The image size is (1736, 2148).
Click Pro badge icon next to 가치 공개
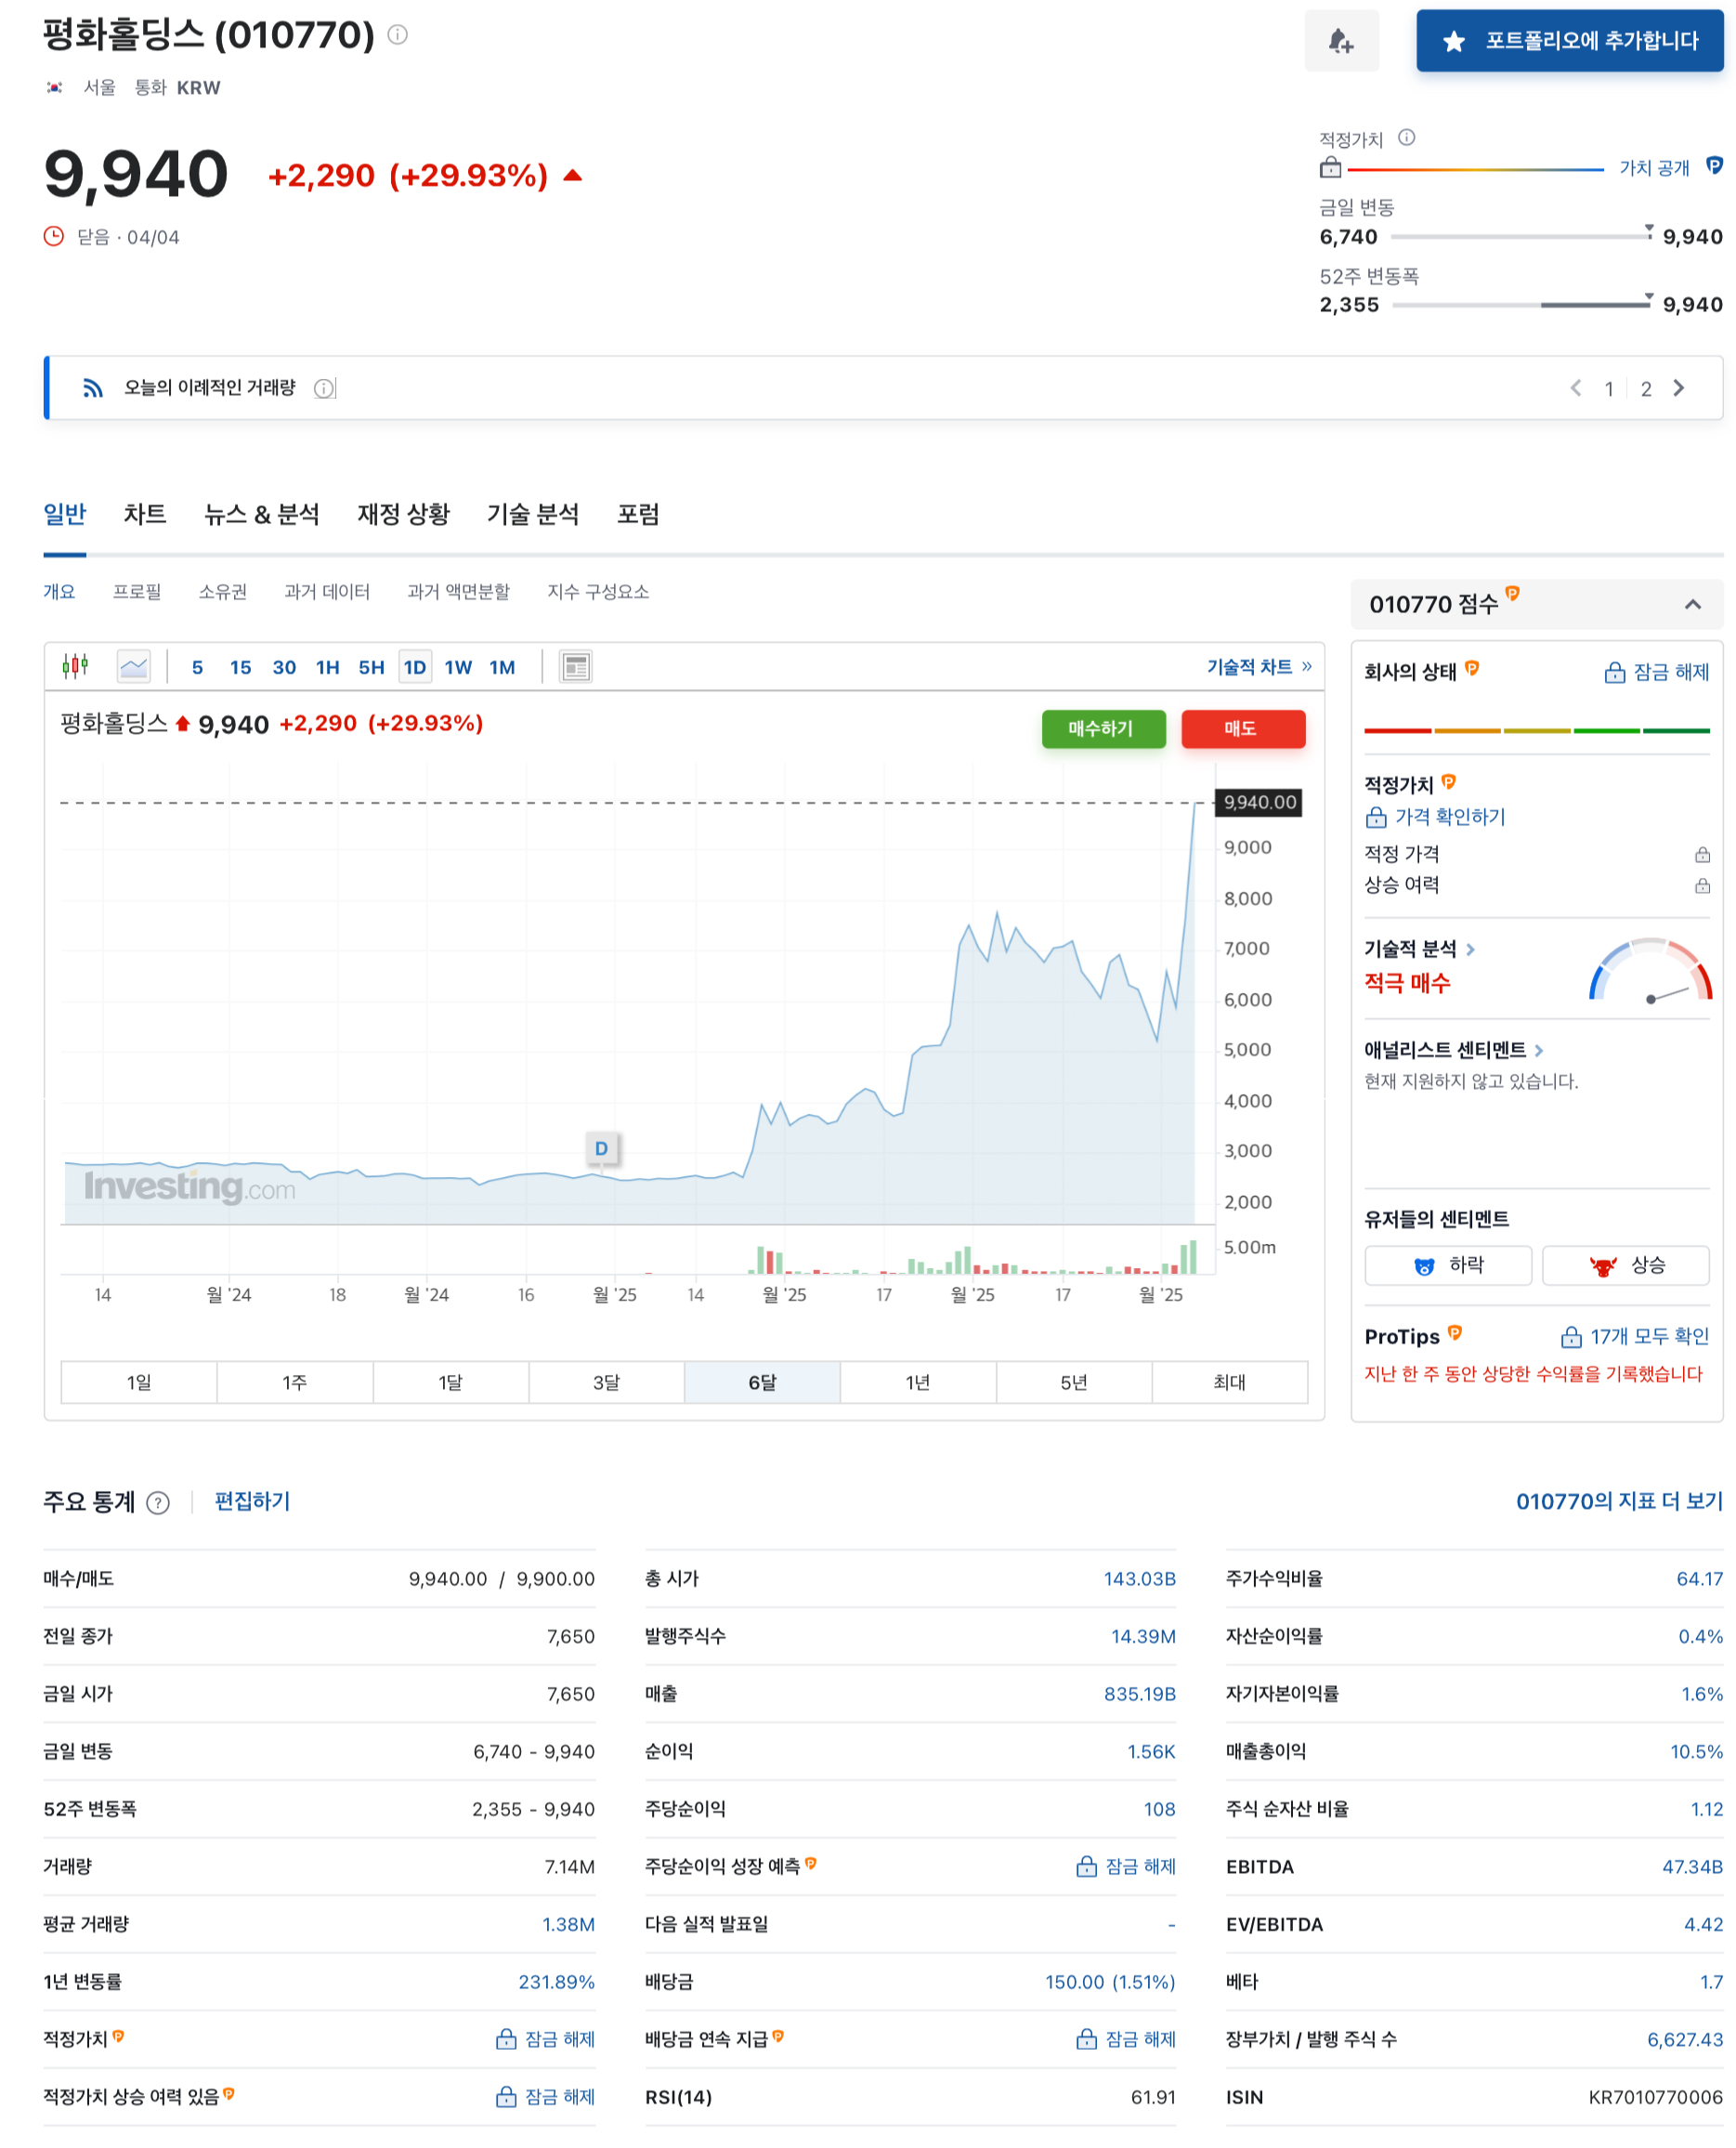point(1714,166)
